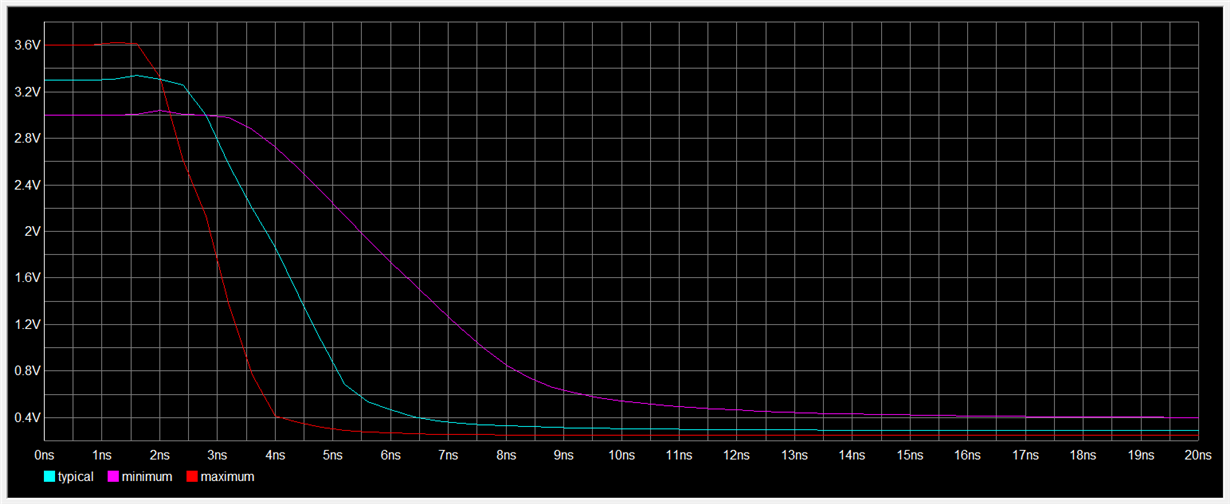Image resolution: width=1230 pixels, height=504 pixels.
Task: Click the 1.2V y-axis label
Action: 27,324
